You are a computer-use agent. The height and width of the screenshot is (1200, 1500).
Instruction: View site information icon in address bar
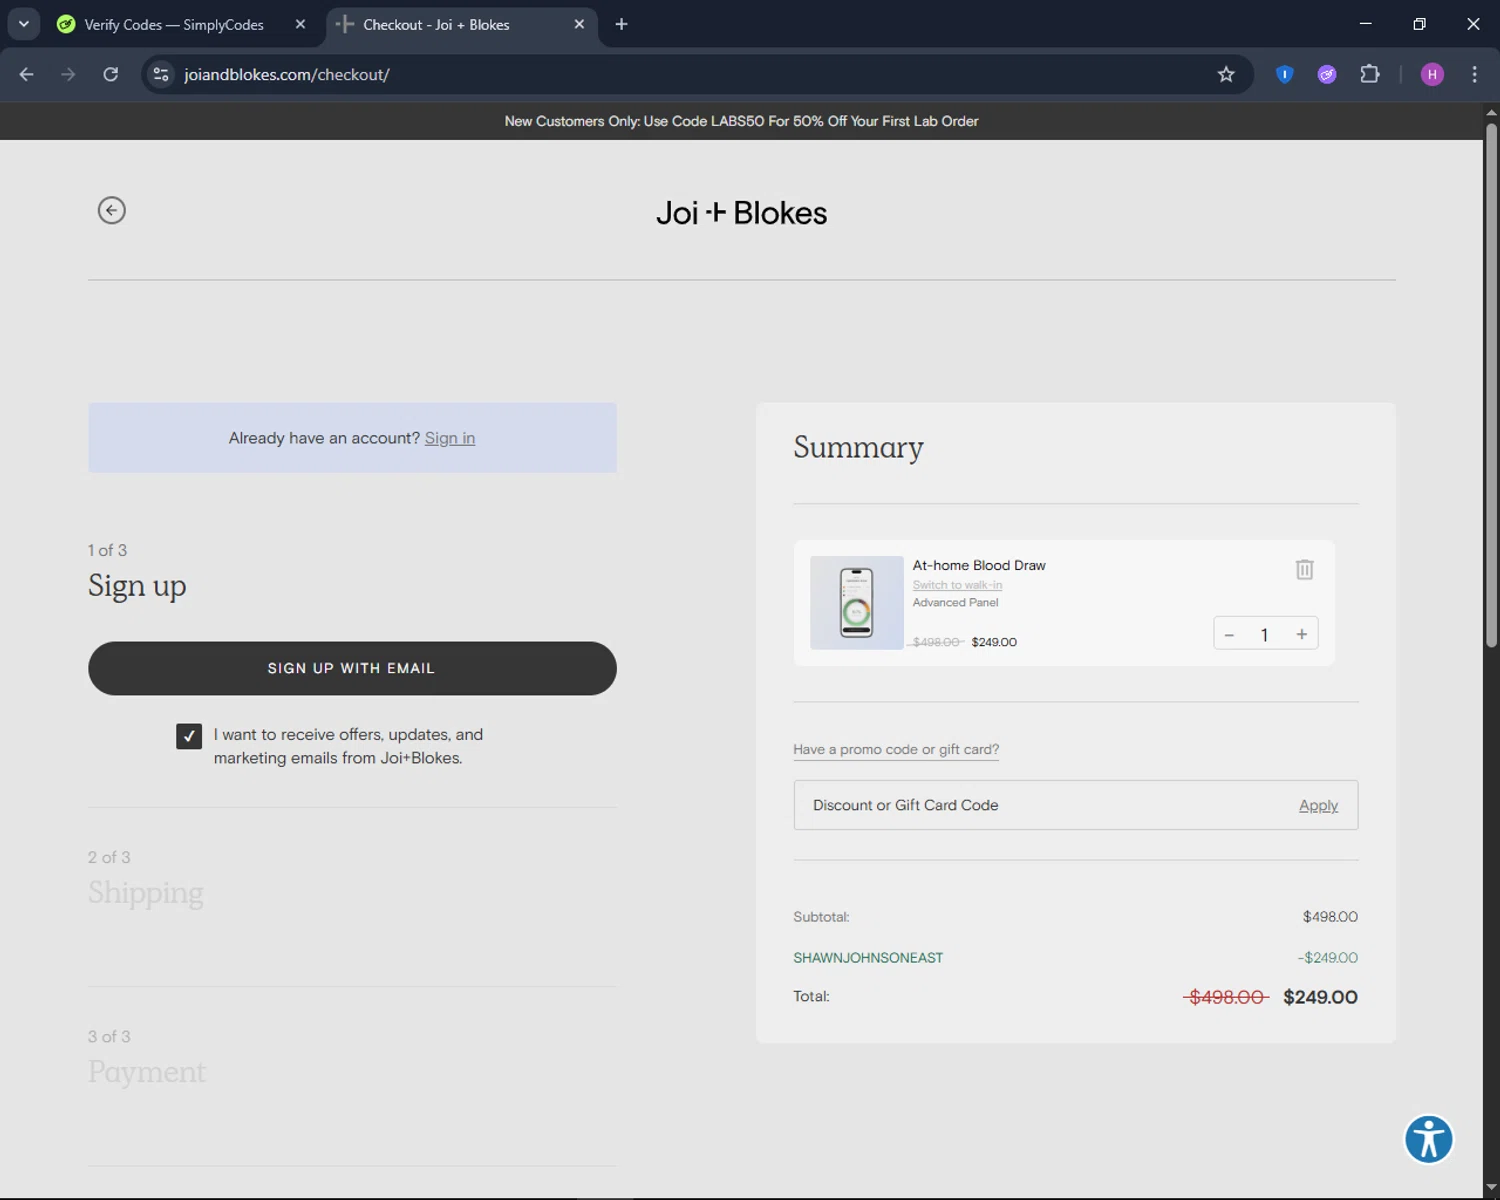[x=161, y=74]
